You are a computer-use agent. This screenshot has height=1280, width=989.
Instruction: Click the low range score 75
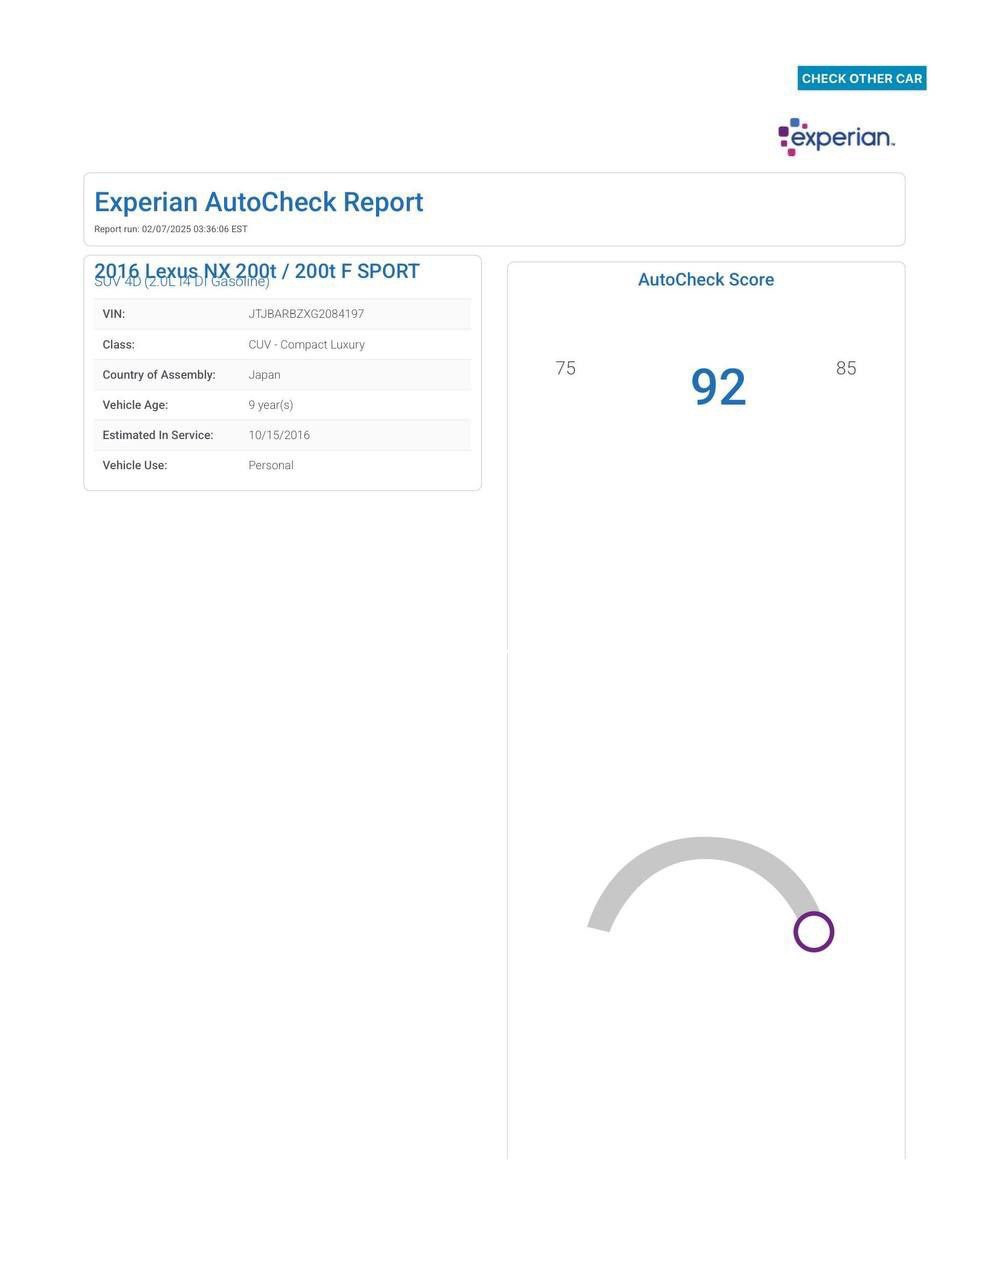pyautogui.click(x=566, y=368)
